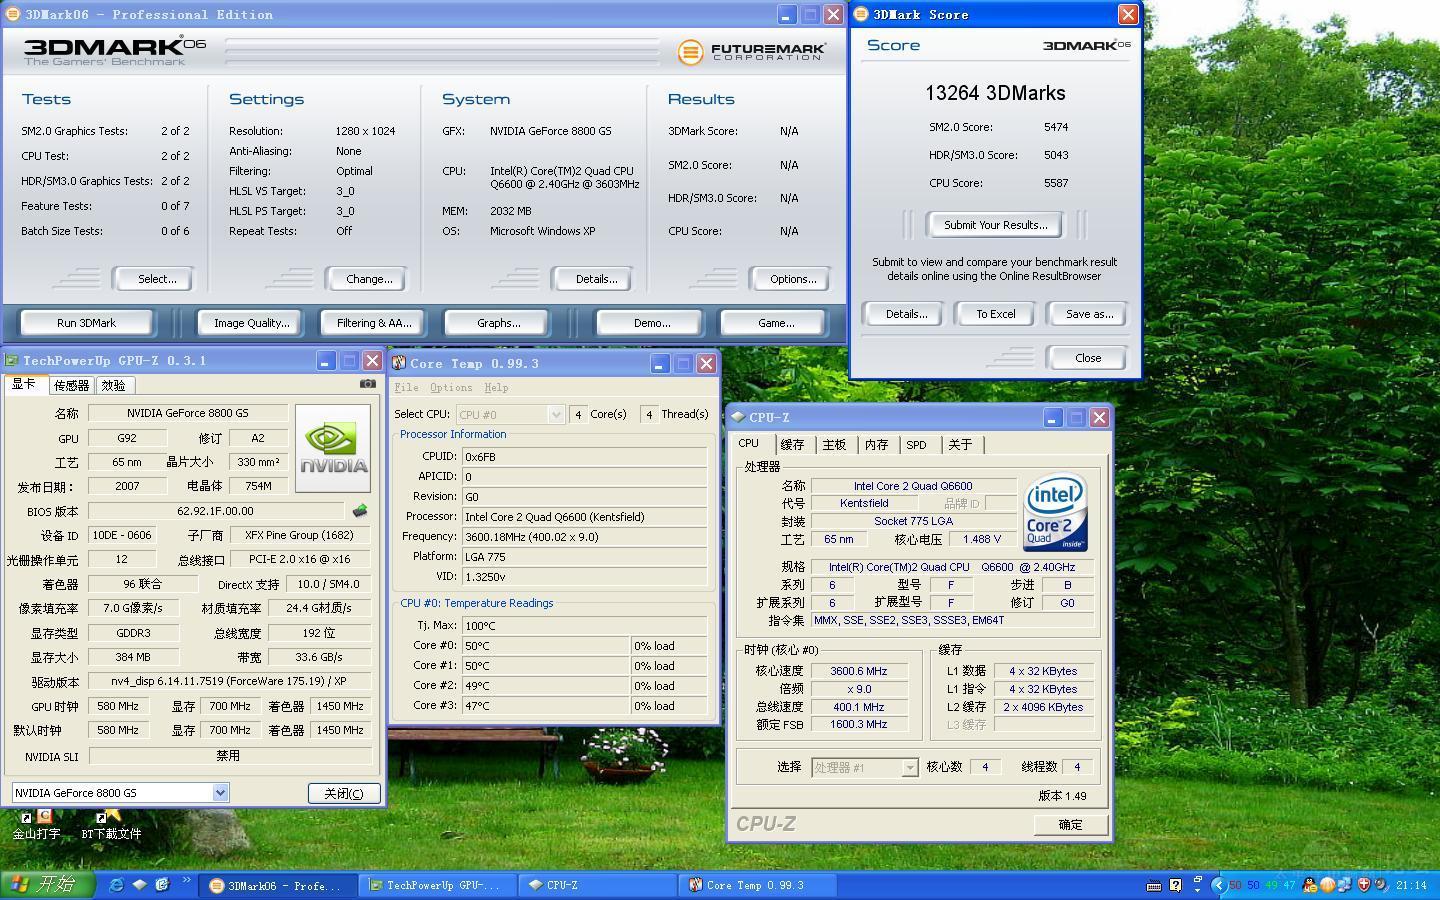Click the CPU-Z title bar icon
Image resolution: width=1440 pixels, height=900 pixels.
pos(738,417)
